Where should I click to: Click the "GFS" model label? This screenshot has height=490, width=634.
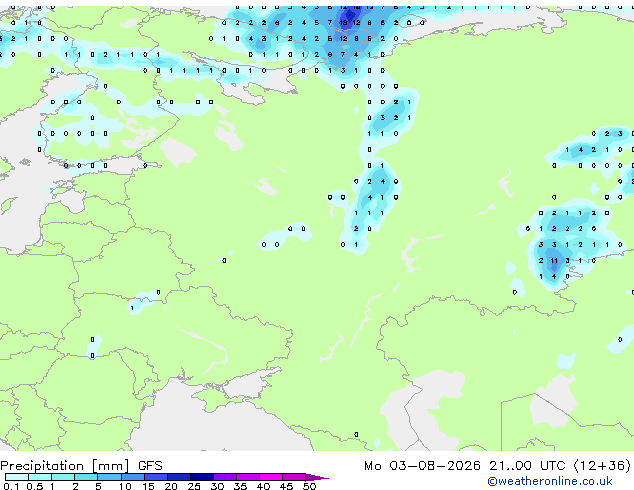[x=150, y=466]
